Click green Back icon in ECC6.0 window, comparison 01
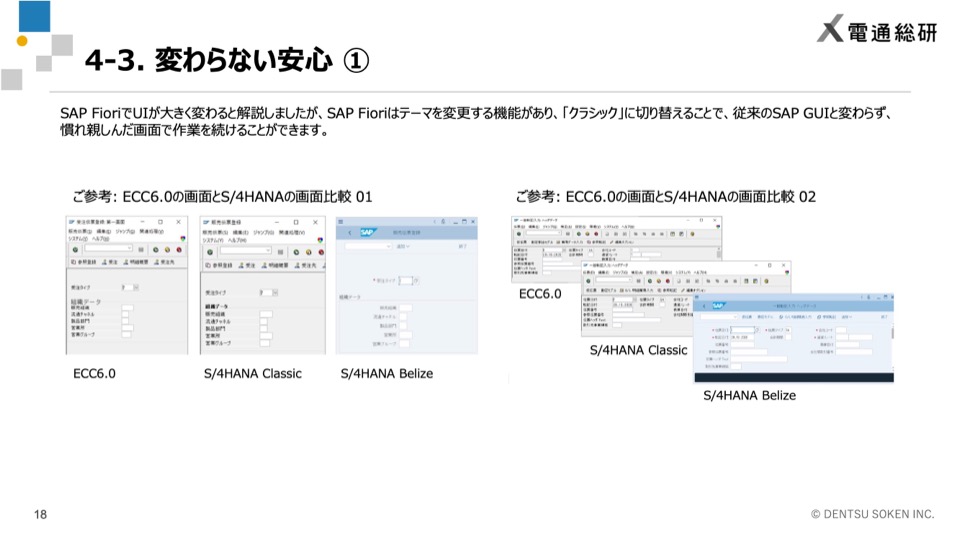This screenshot has height=540, width=960. coord(156,250)
